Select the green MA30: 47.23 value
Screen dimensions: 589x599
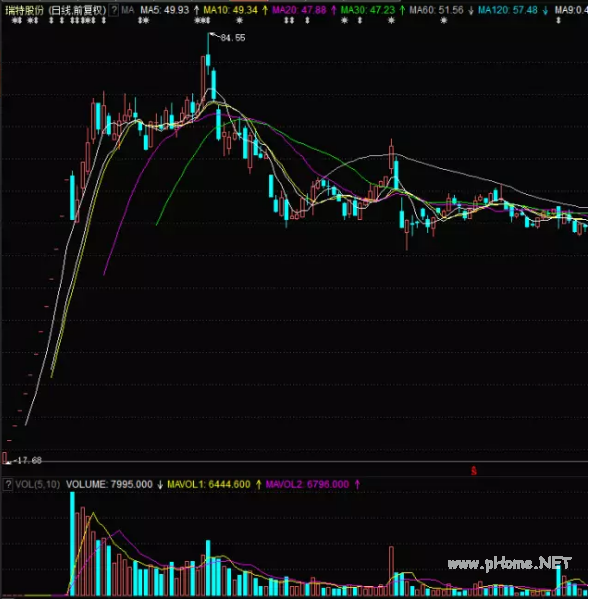pyautogui.click(x=368, y=10)
